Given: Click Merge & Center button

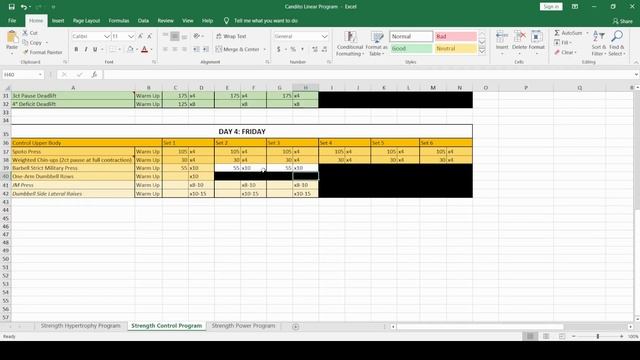Looking at the screenshot, I should click(x=238, y=49).
